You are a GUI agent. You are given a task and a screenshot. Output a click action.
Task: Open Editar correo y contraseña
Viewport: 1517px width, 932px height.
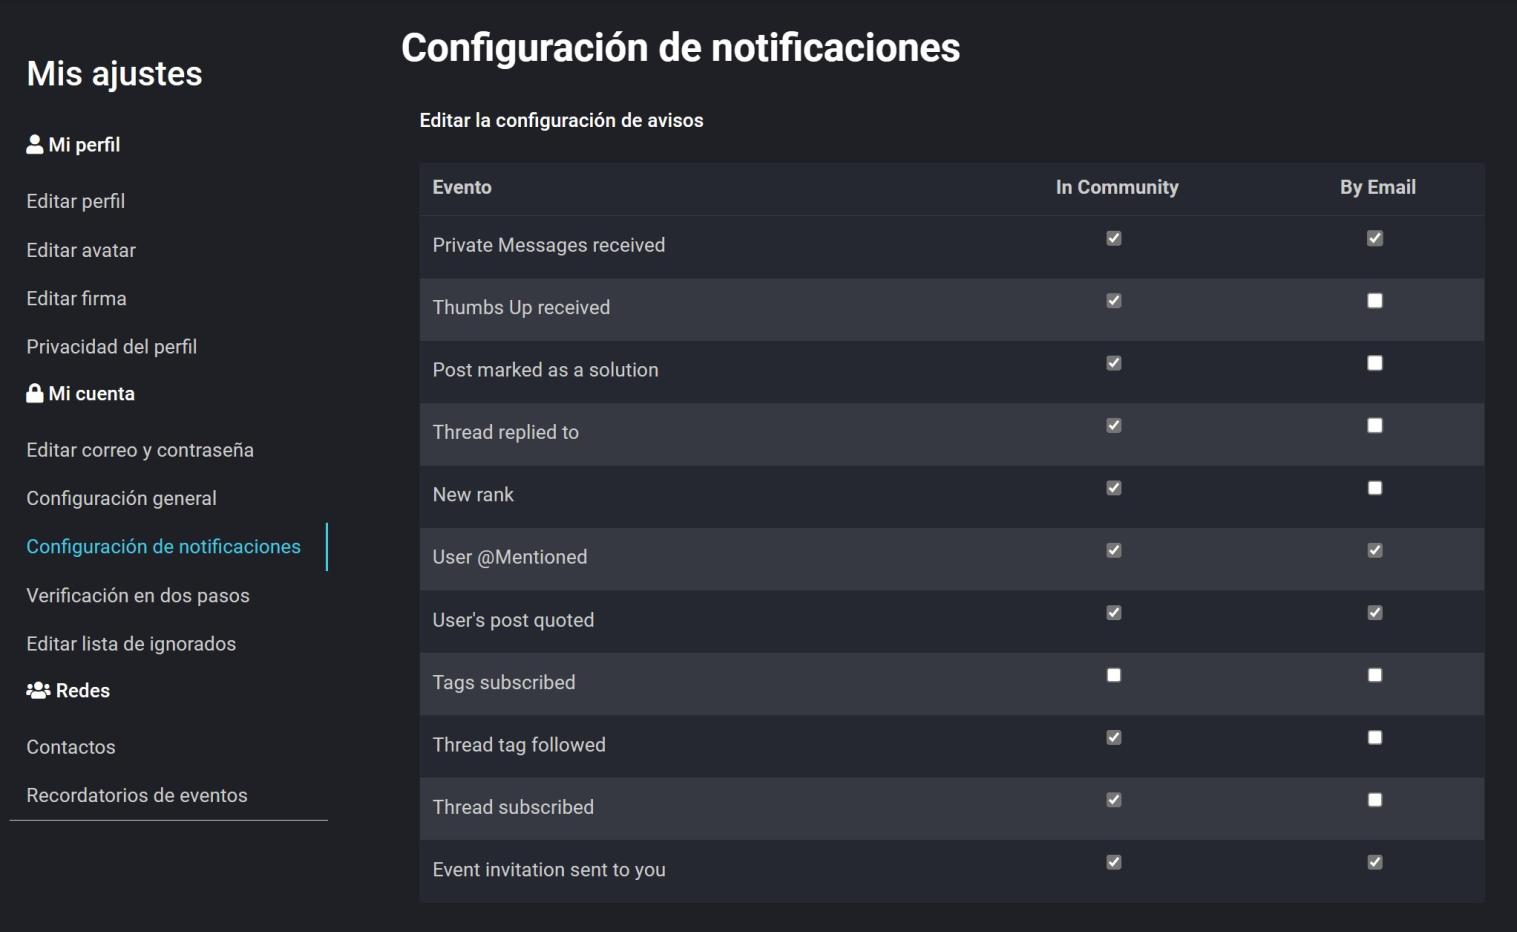[x=140, y=450]
